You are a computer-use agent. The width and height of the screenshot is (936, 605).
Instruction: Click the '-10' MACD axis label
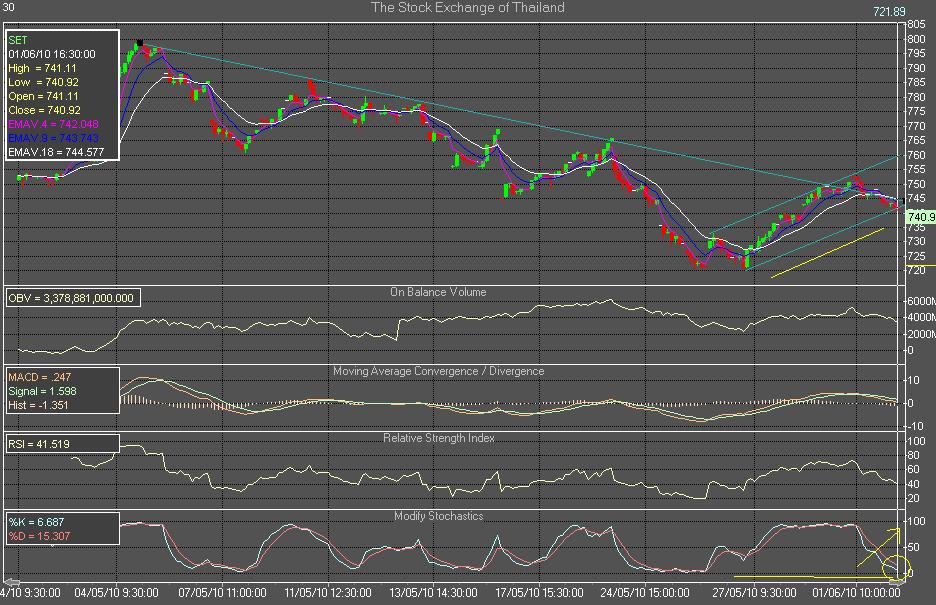tap(914, 426)
